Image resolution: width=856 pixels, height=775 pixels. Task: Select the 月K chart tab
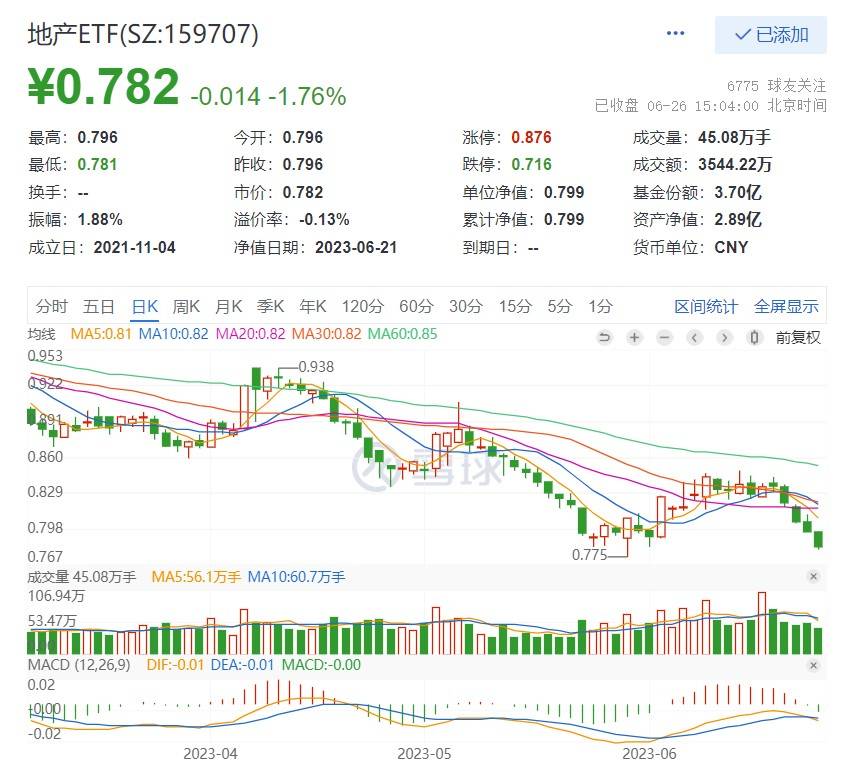point(228,306)
